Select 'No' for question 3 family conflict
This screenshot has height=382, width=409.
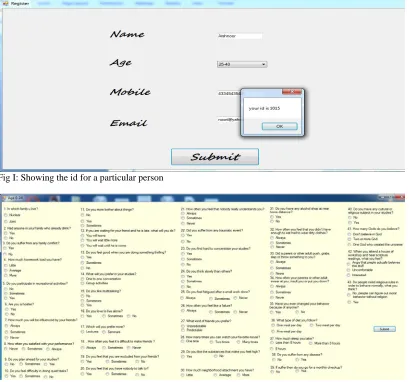[x=6, y=254]
